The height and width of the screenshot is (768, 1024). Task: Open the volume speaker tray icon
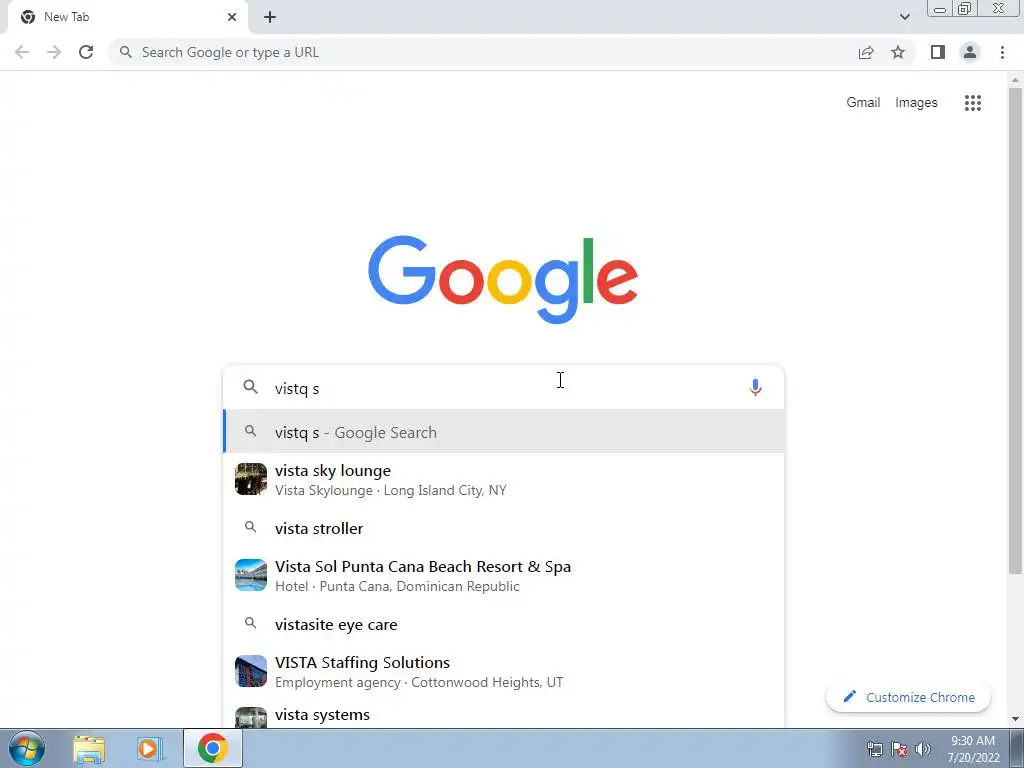click(x=923, y=748)
